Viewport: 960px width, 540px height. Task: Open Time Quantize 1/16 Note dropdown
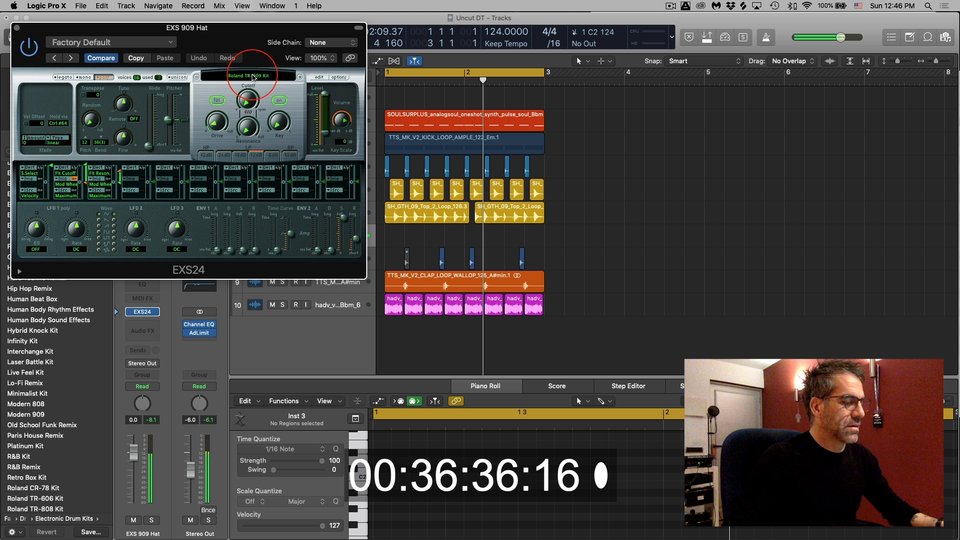pos(290,449)
